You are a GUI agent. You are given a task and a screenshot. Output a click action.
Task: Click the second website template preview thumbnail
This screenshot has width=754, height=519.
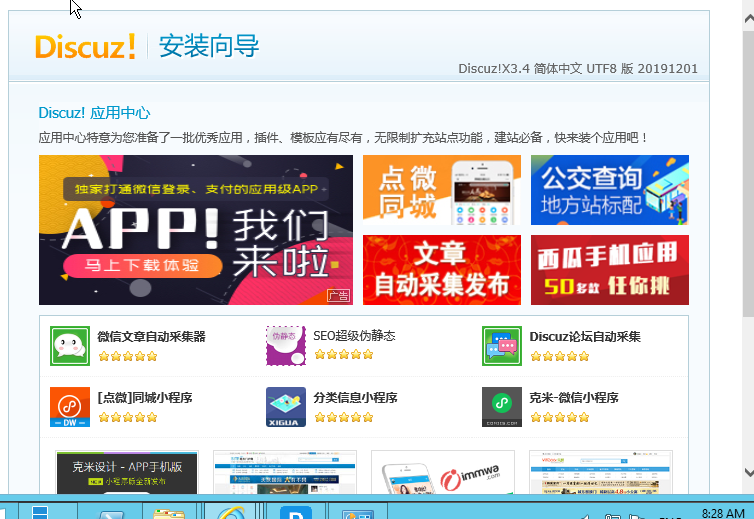[285, 472]
